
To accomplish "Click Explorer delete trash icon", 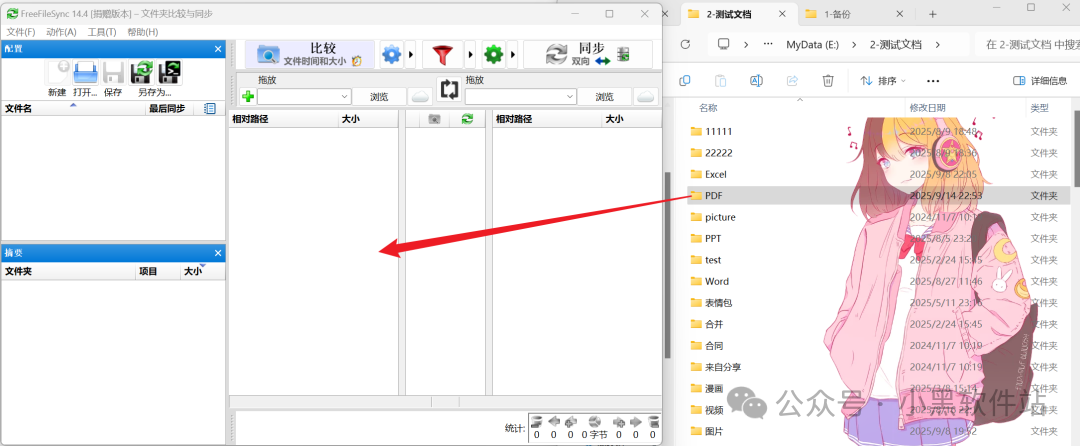I will click(828, 81).
